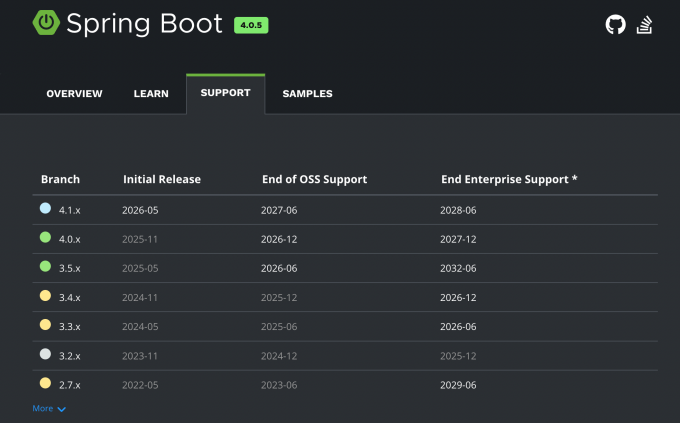Screen dimensions: 680x423
Task: Click the Spring Boot power logo icon
Action: (46, 22)
